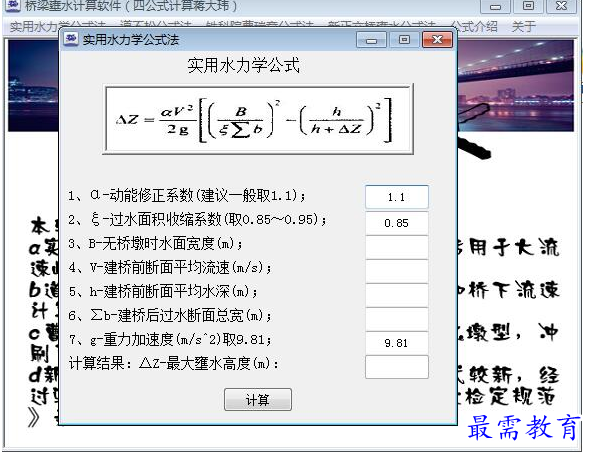The image size is (589, 459).
Task: Focus the α动能修正系数 input showing 1.1
Action: point(396,197)
